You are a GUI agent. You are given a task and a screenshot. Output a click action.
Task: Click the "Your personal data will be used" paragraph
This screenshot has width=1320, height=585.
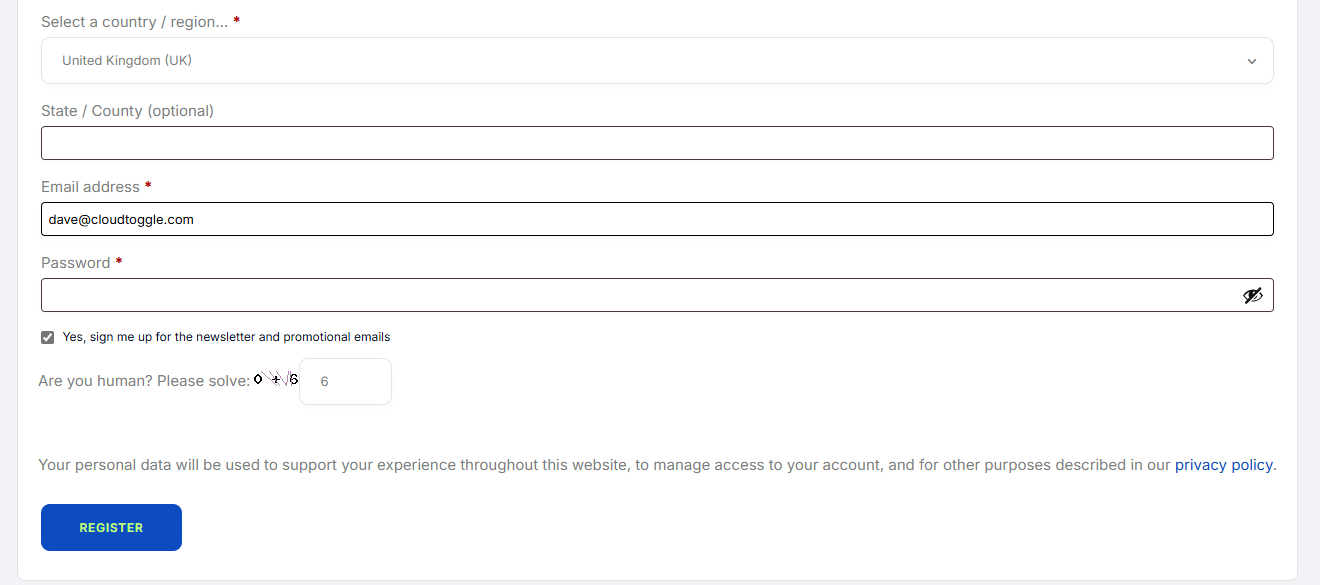pos(657,465)
